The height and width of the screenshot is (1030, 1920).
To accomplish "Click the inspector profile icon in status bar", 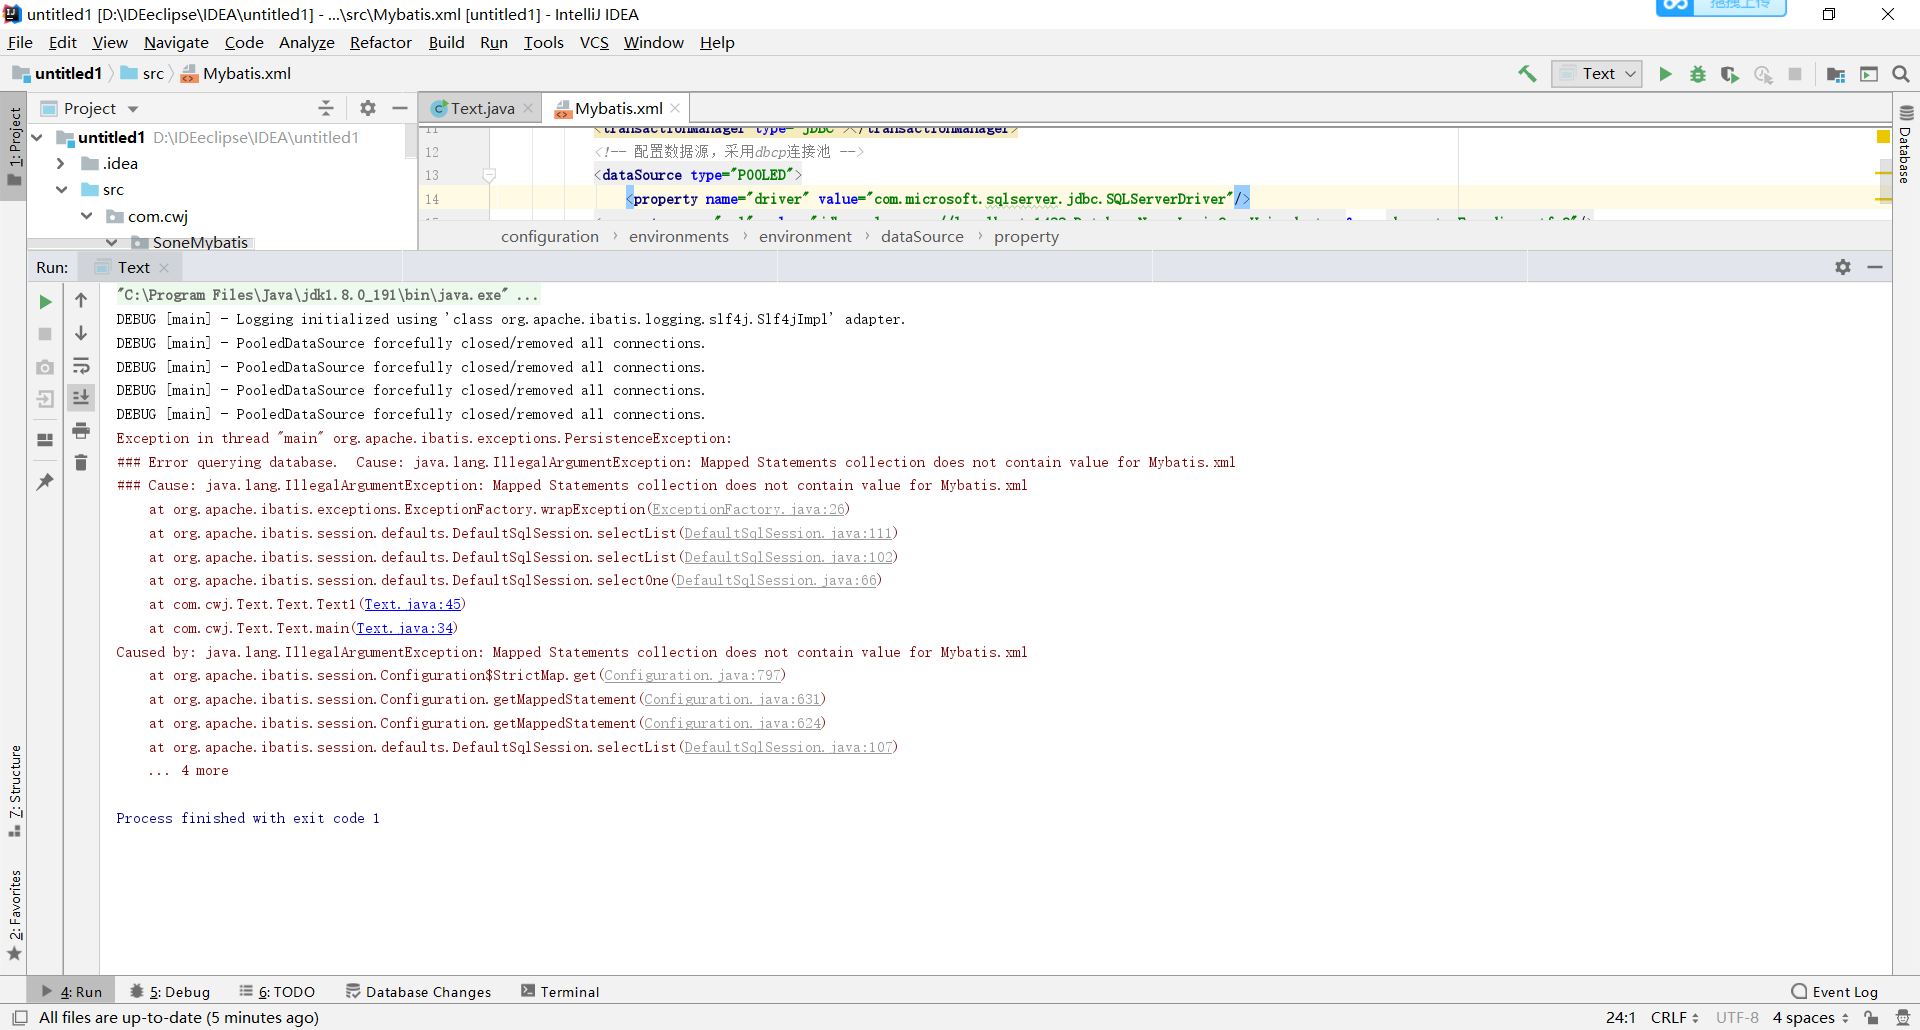I will (x=1903, y=1018).
